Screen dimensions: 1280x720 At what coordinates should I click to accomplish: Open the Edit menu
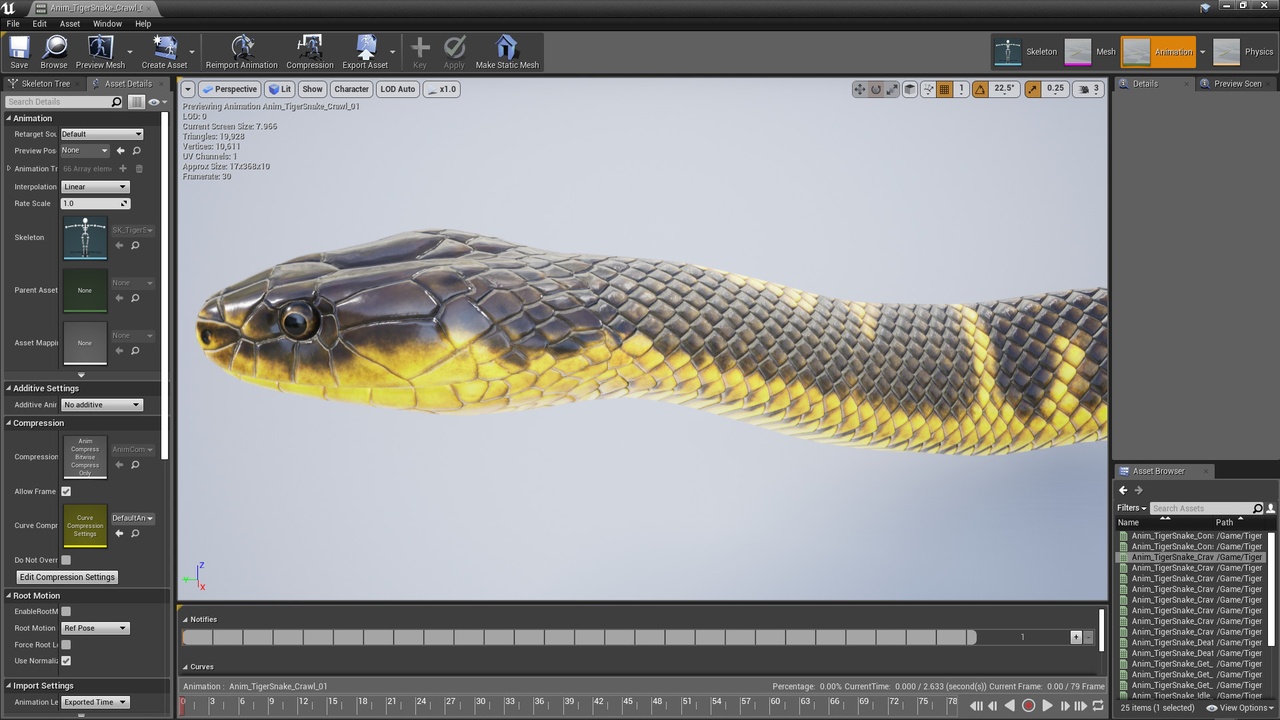(40, 23)
